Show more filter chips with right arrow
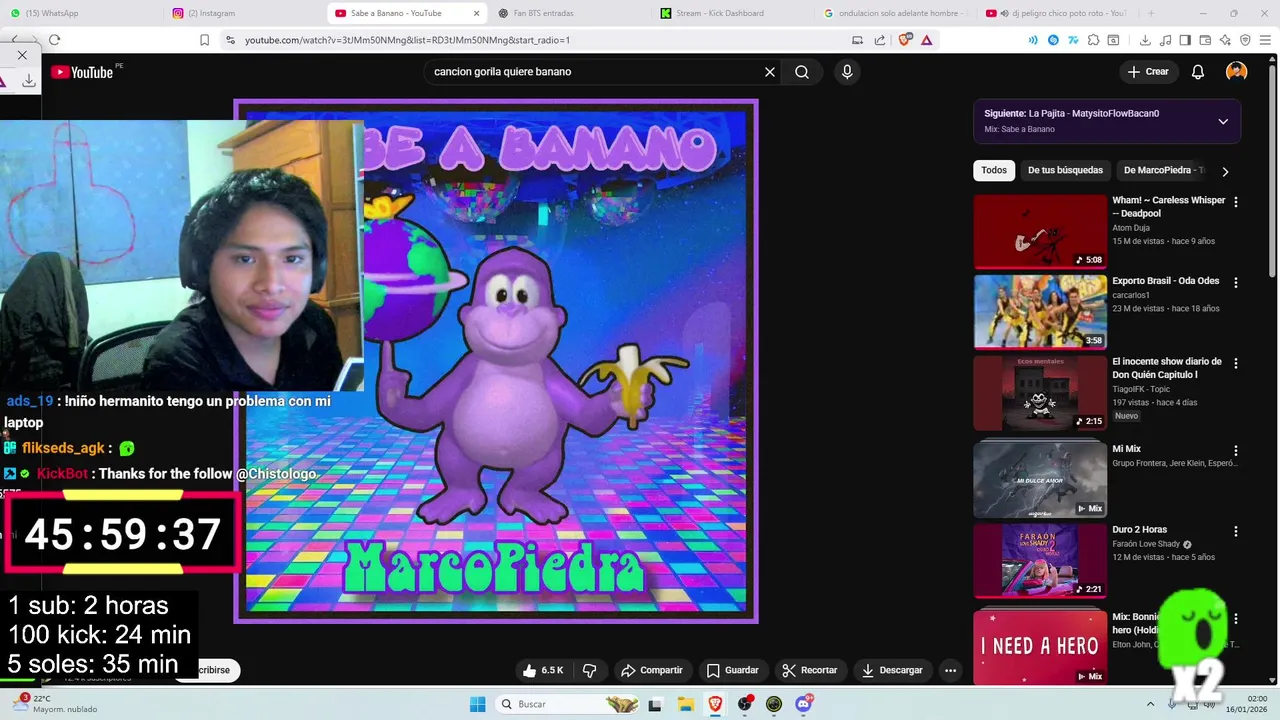 [1225, 171]
